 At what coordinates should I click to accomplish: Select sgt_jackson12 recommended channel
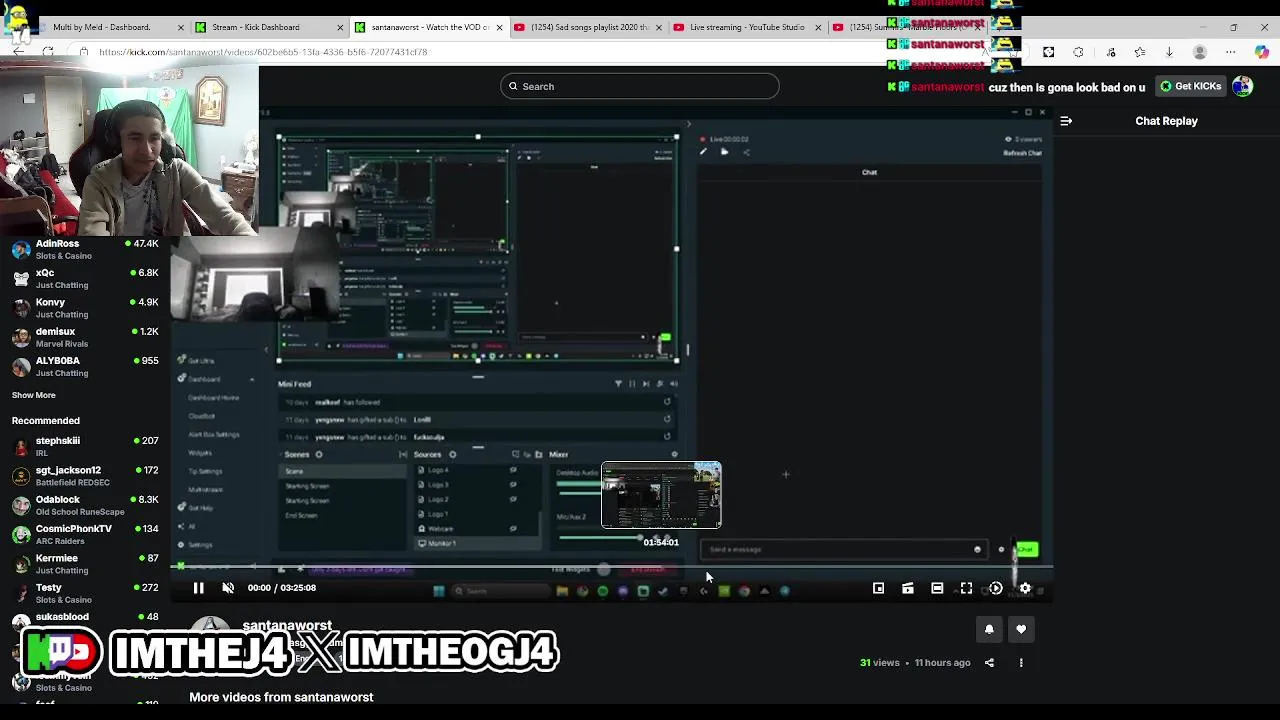[85, 475]
